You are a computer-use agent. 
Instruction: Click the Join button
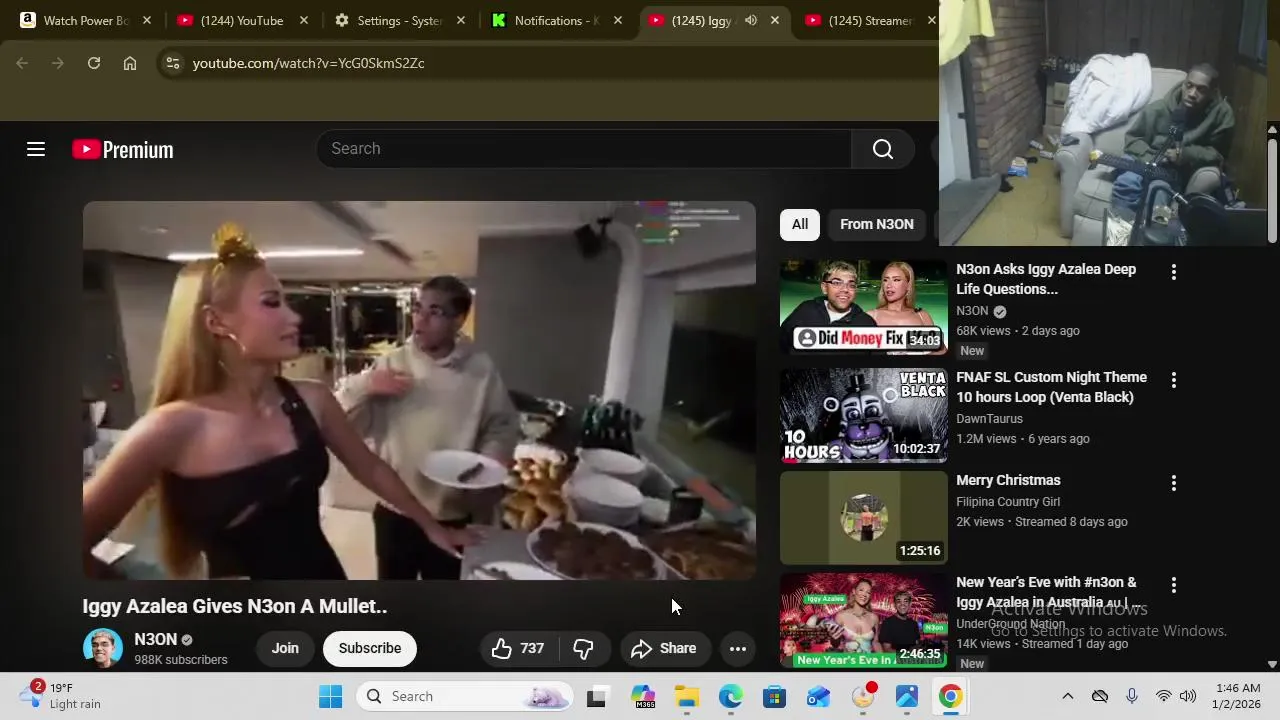(285, 648)
